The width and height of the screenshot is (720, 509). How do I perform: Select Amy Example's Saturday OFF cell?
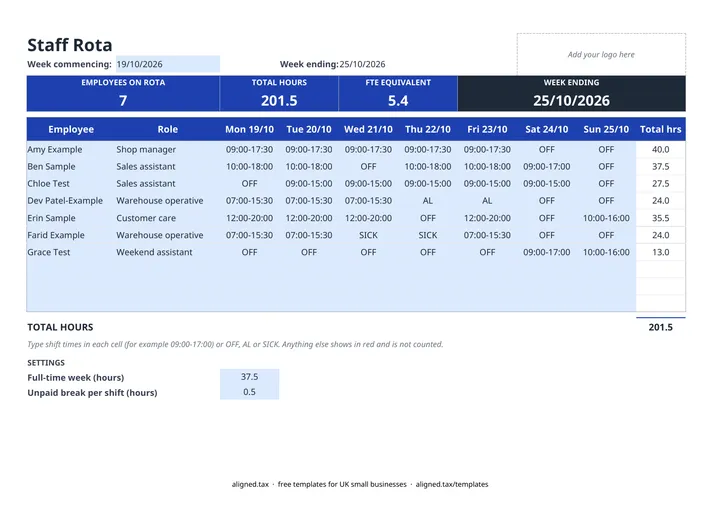tap(547, 149)
